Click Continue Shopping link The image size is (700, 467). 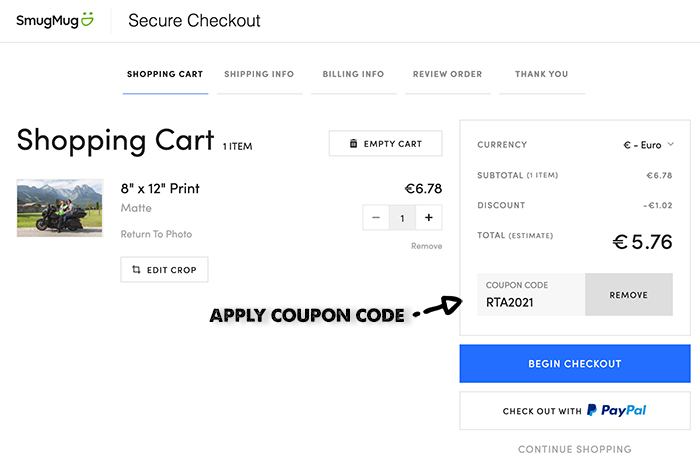pyautogui.click(x=575, y=449)
